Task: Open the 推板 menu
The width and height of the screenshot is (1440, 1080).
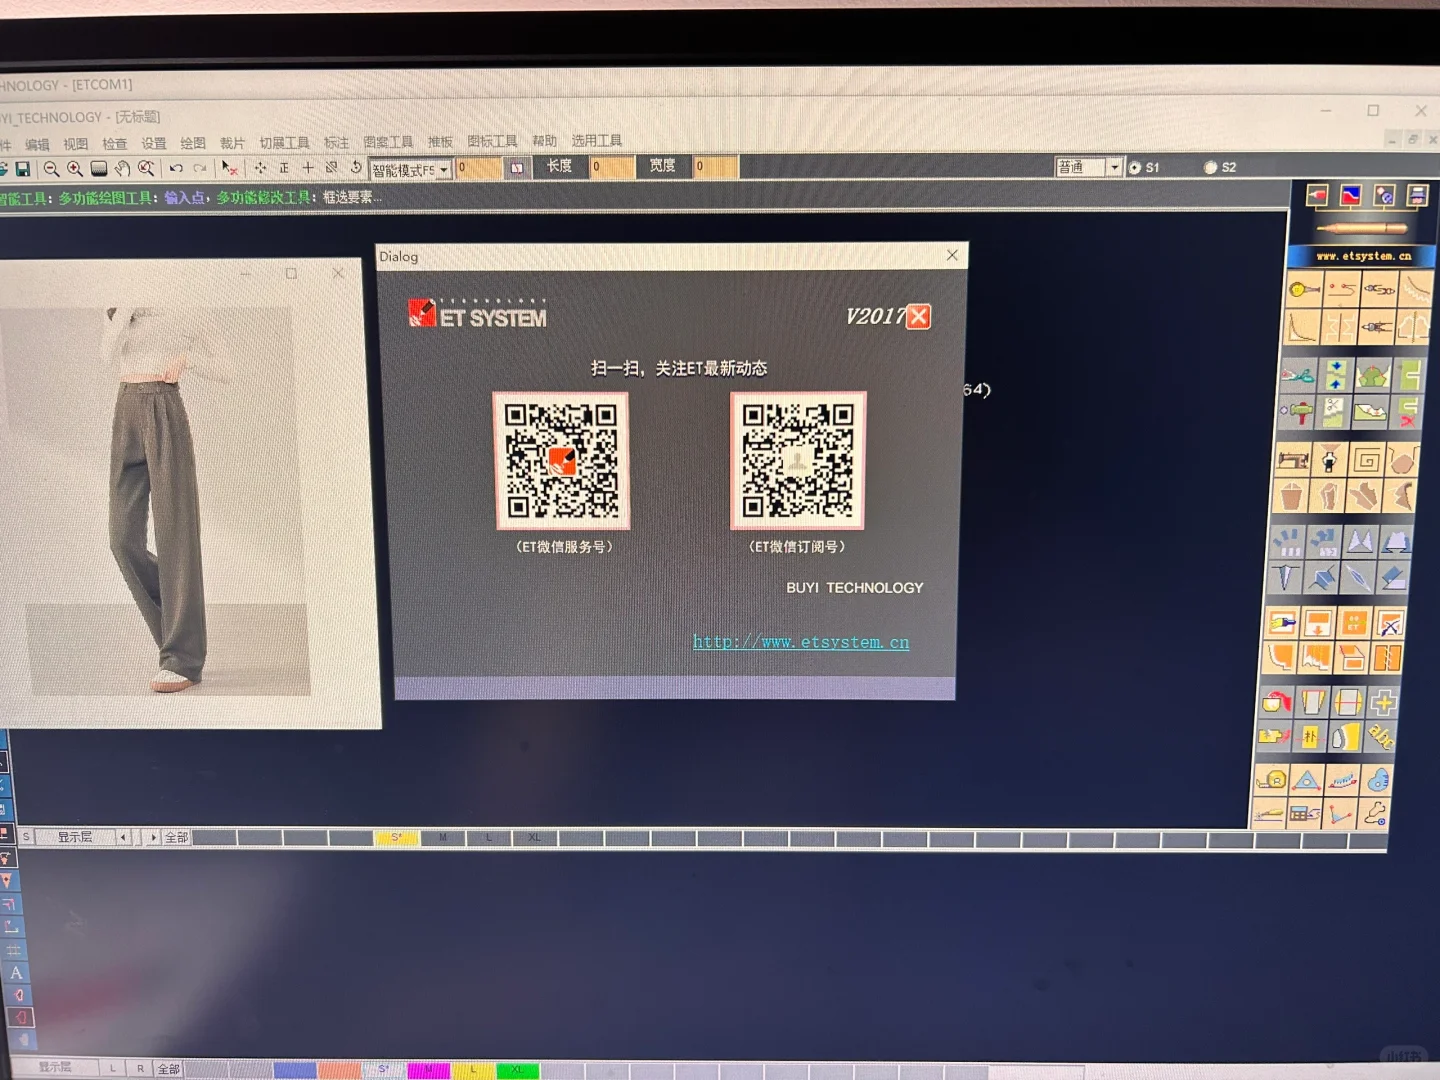Action: pyautogui.click(x=440, y=142)
